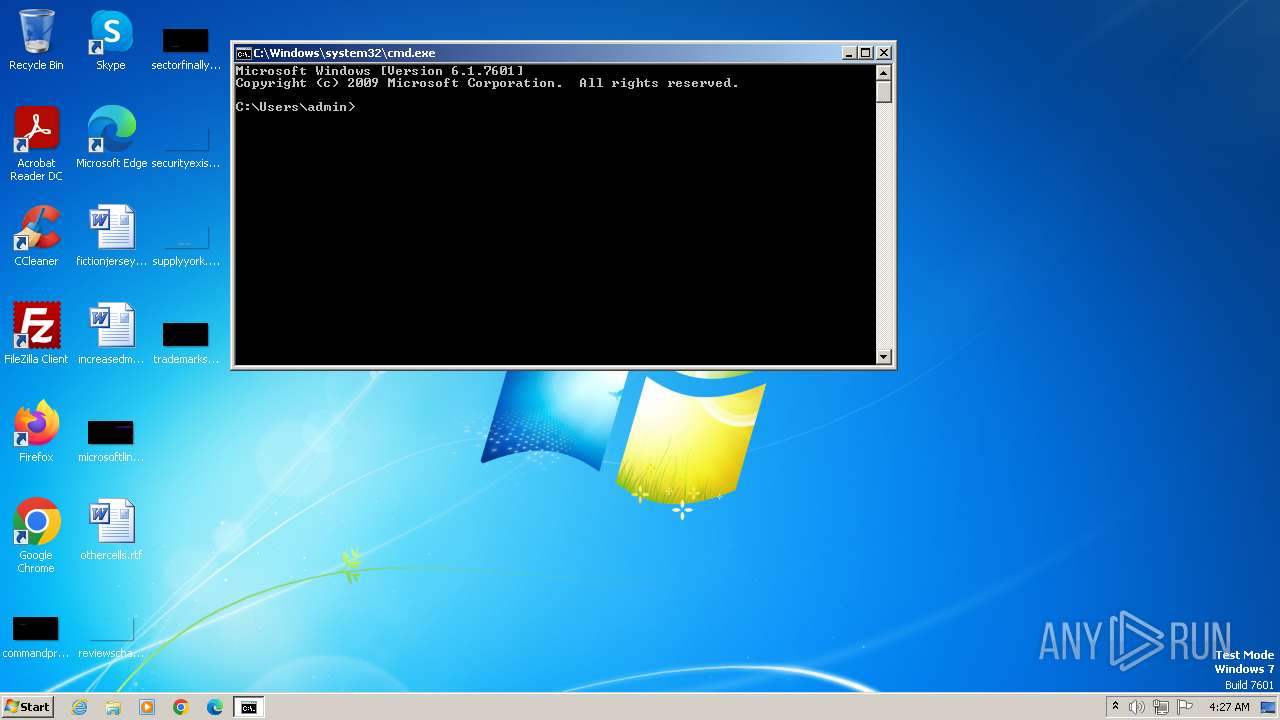
Task: Open Windows Media Player taskbar icon
Action: coord(147,707)
